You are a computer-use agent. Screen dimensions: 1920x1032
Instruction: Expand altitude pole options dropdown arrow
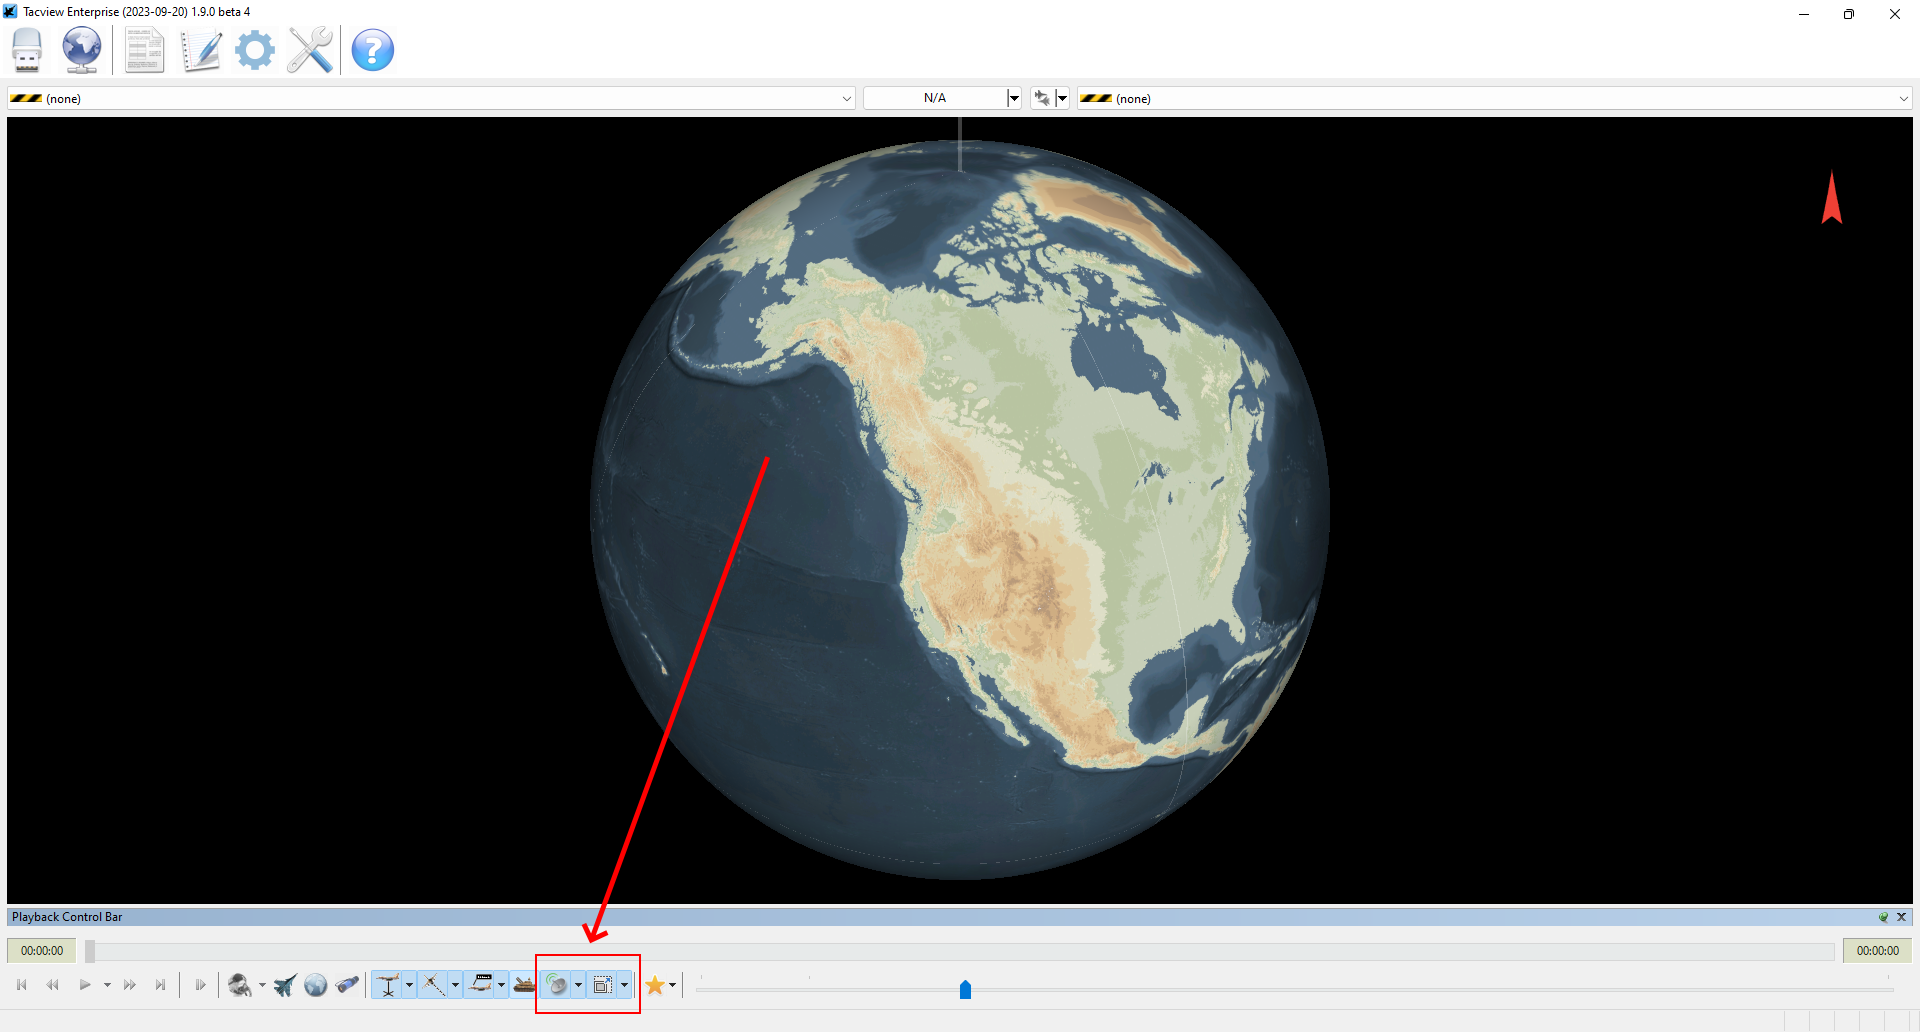409,985
